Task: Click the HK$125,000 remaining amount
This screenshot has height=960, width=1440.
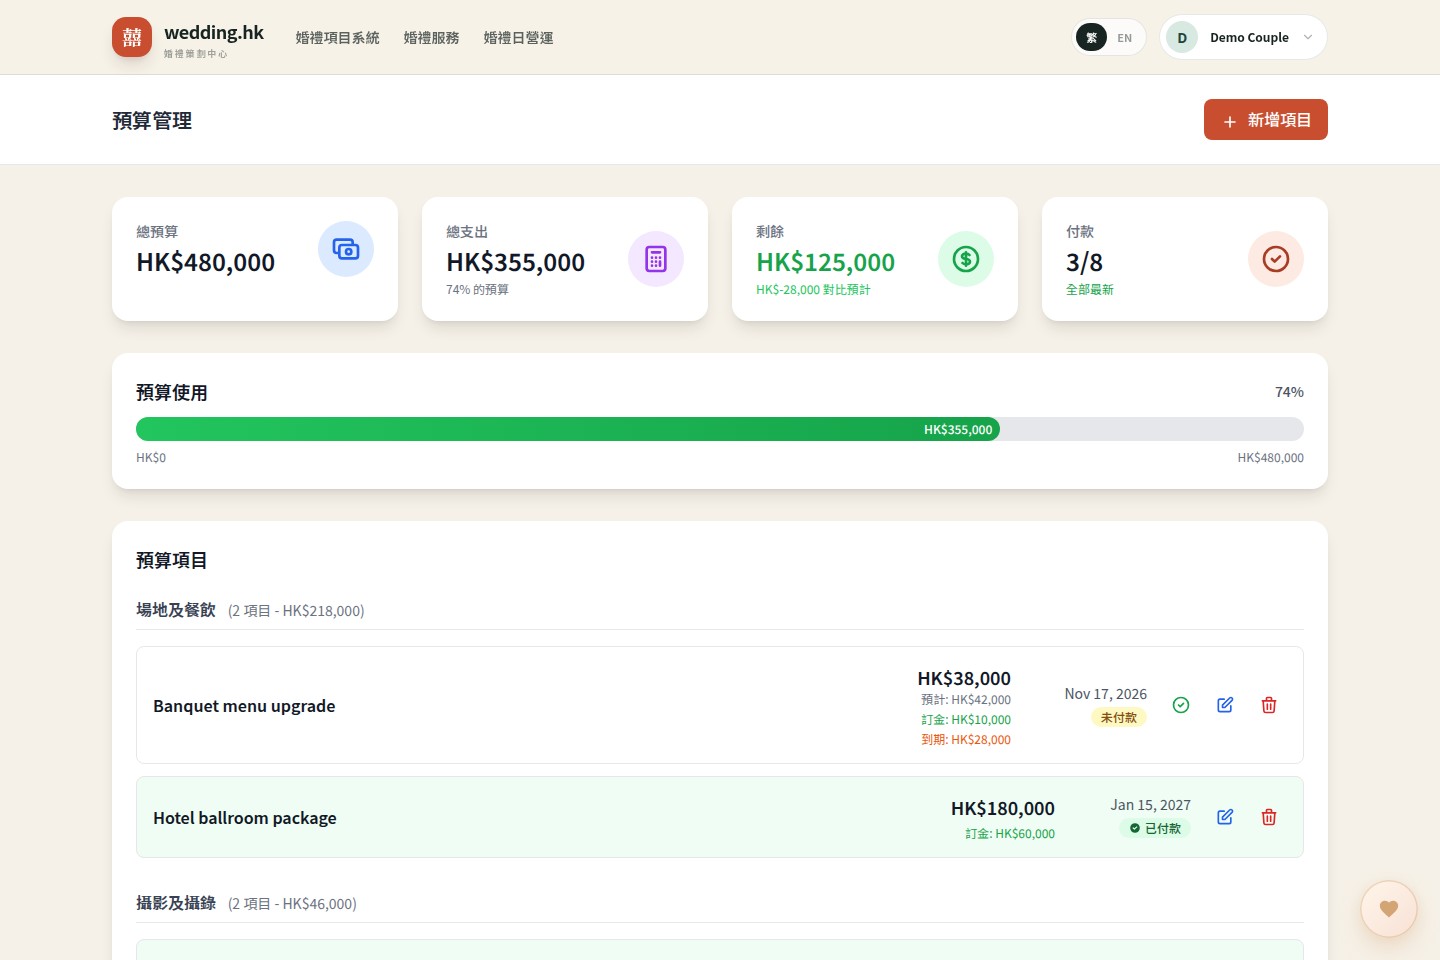Action: tap(826, 262)
